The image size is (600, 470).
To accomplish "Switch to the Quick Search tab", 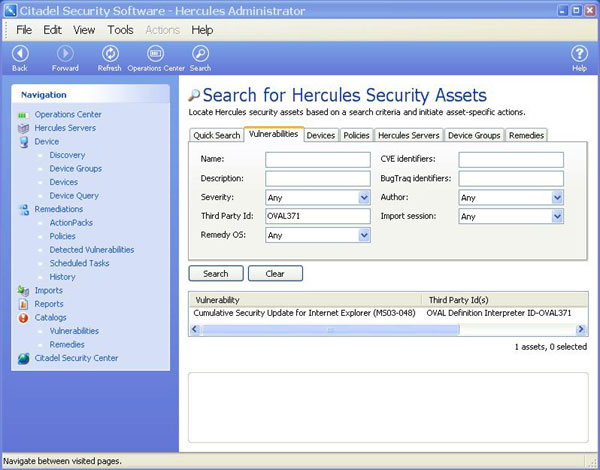I will [216, 135].
